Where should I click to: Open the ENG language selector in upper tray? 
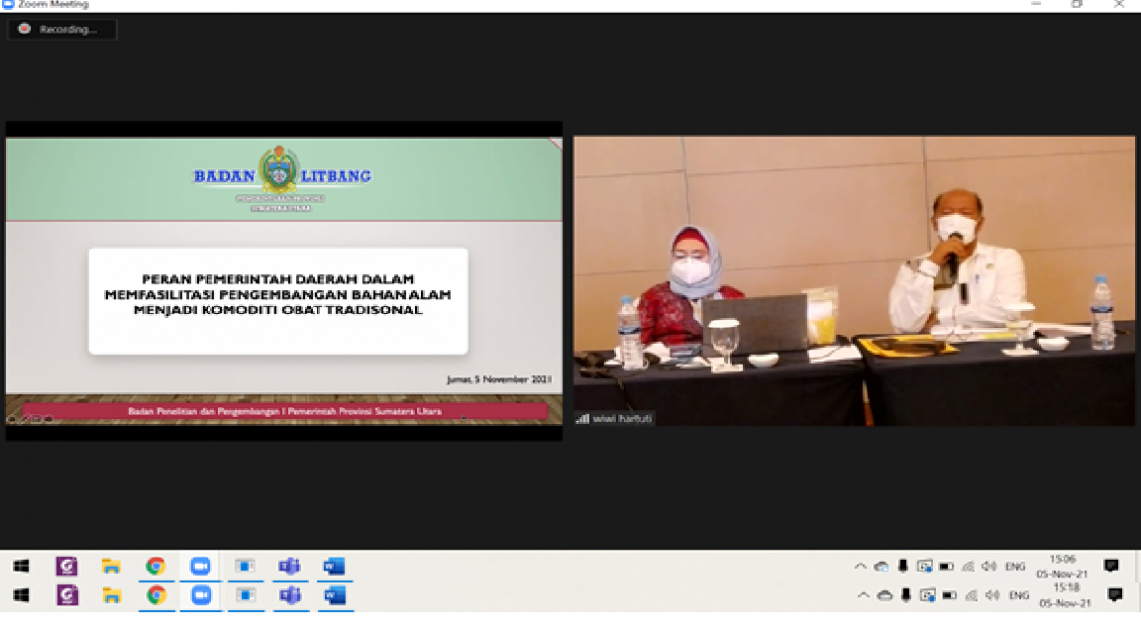1015,566
